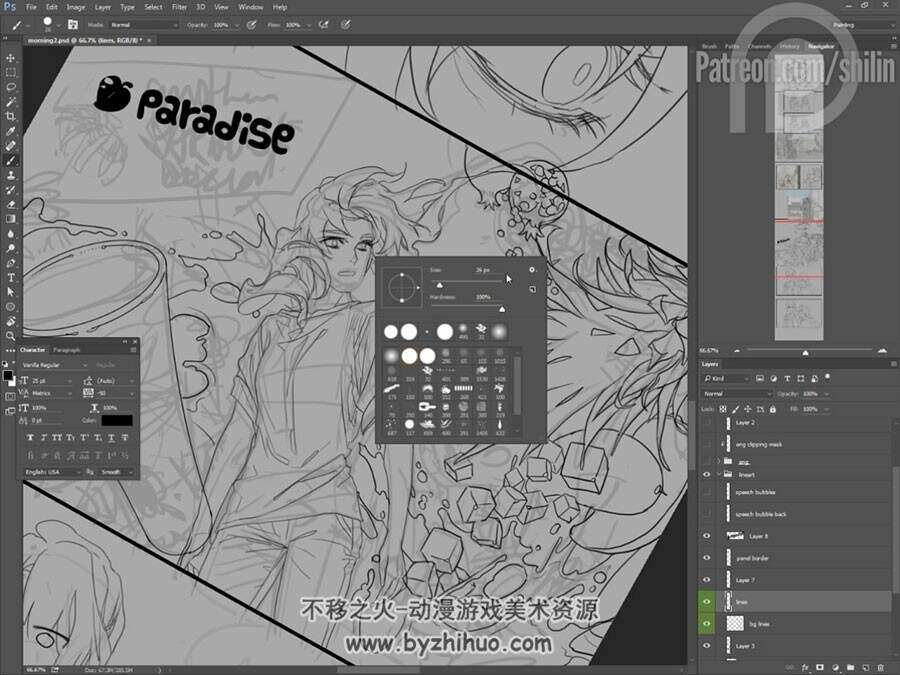Viewport: 900px width, 675px height.
Task: Select the Move tool
Action: point(10,58)
